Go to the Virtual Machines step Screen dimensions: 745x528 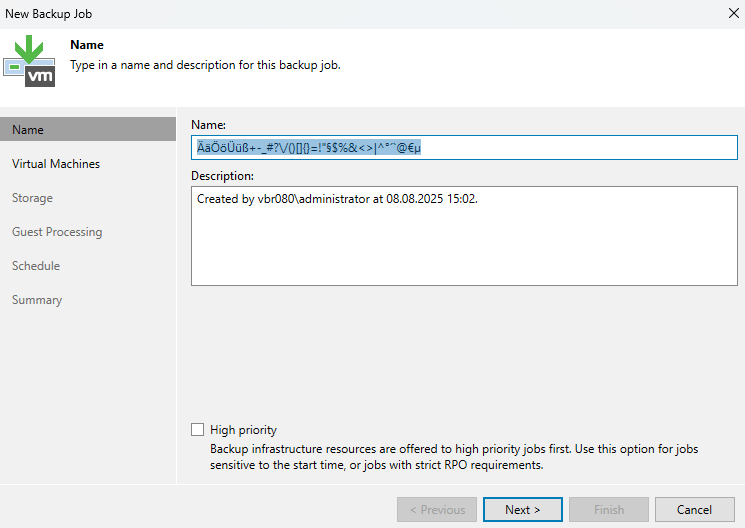[56, 164]
